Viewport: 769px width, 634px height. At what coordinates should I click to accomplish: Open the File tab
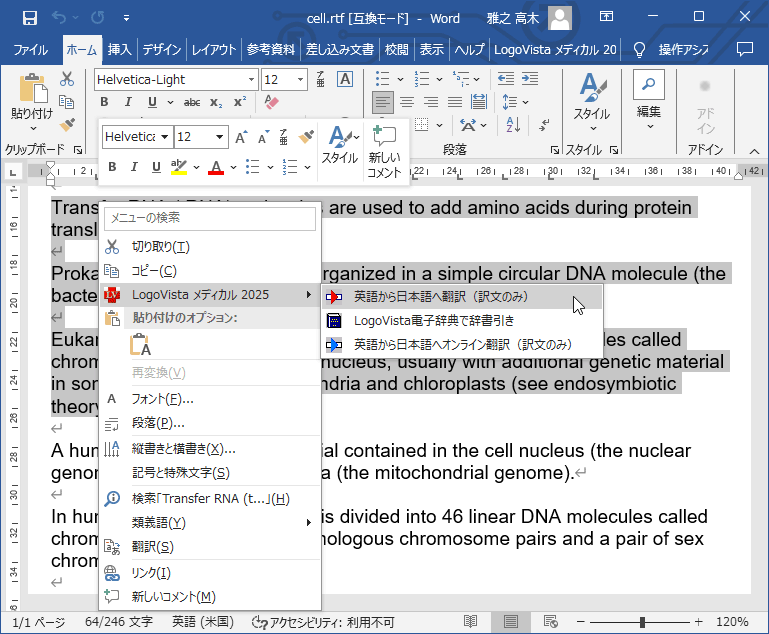(x=30, y=50)
